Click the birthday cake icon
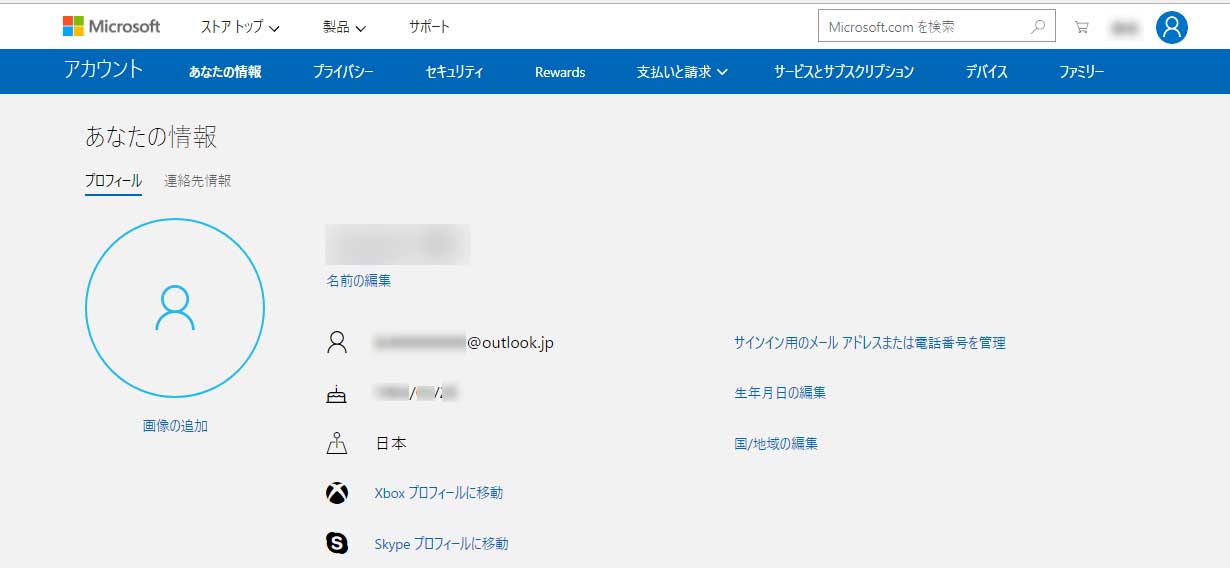Image resolution: width=1230 pixels, height=568 pixels. [x=337, y=394]
